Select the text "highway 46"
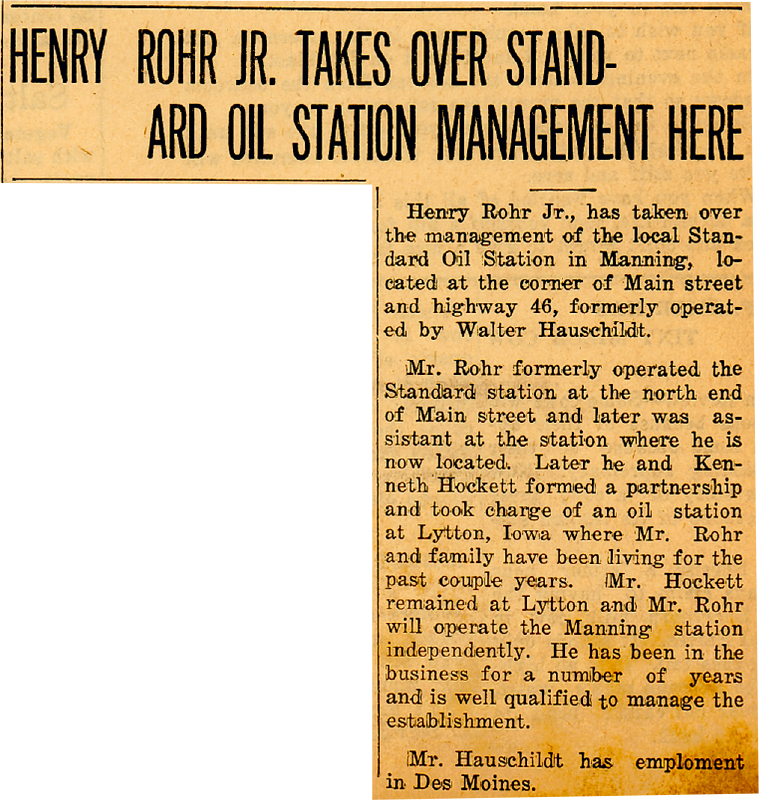 point(482,307)
